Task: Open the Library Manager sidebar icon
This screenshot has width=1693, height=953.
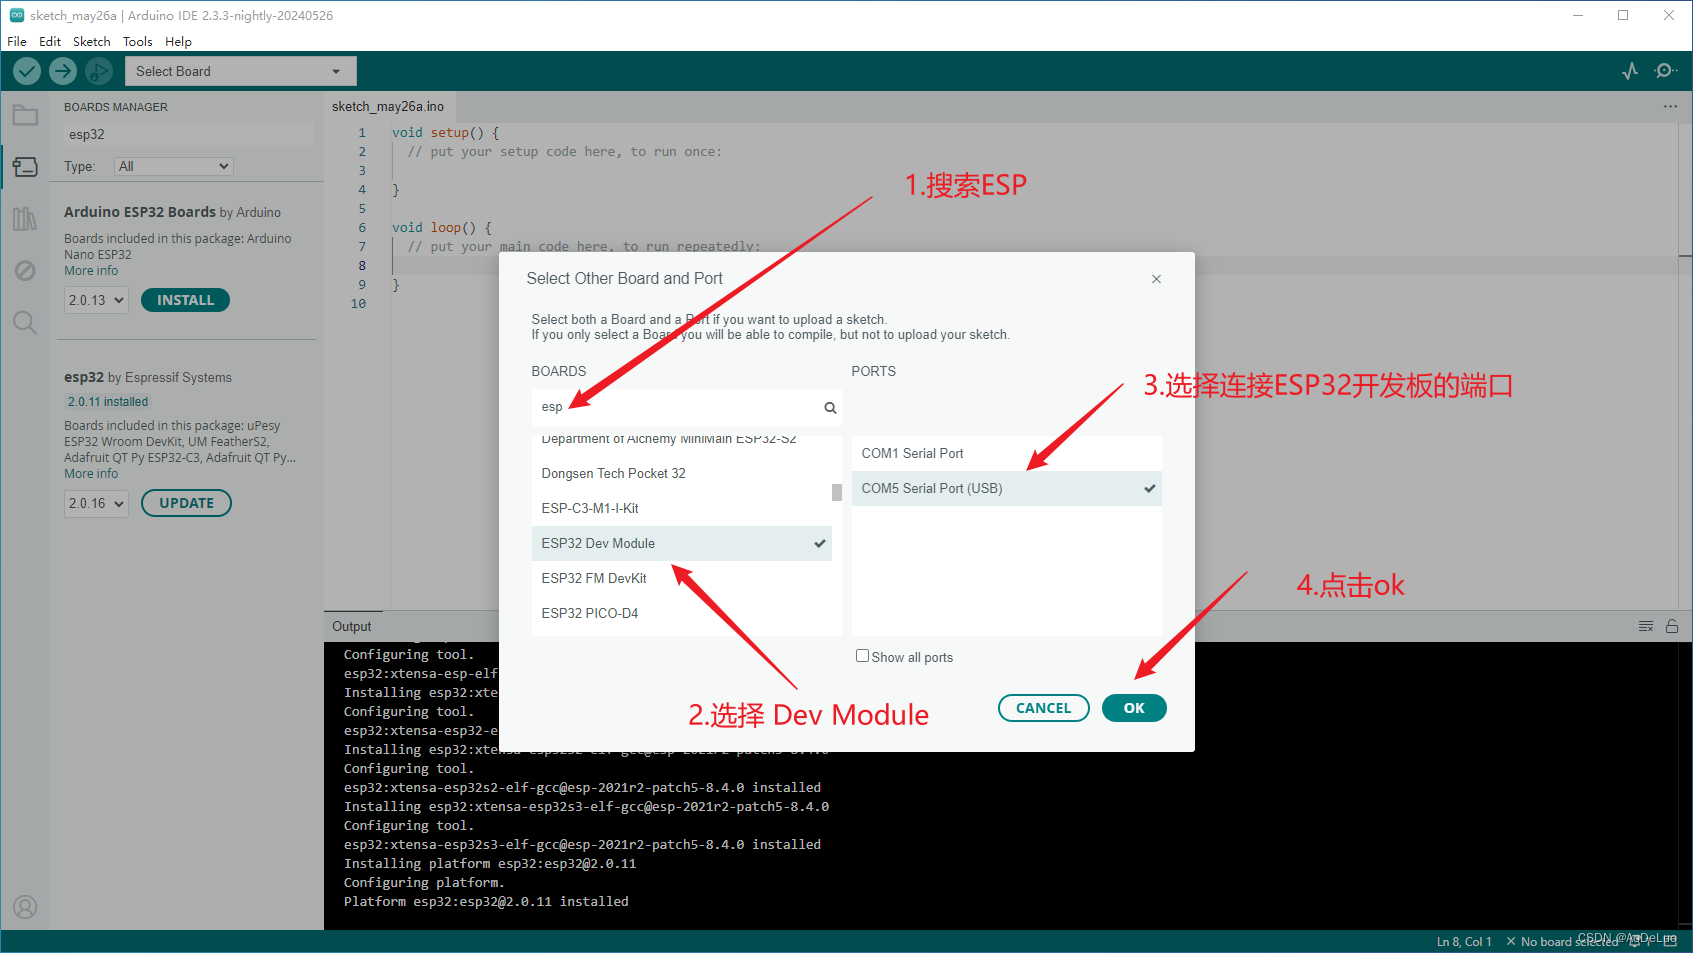Action: coord(25,219)
